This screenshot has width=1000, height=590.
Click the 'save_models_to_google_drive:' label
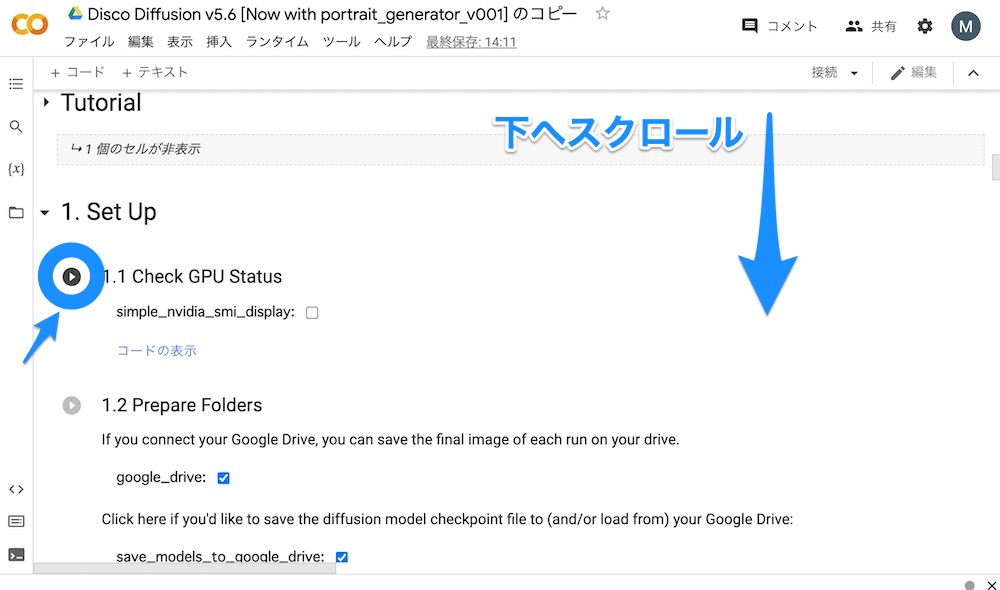pyautogui.click(x=220, y=556)
